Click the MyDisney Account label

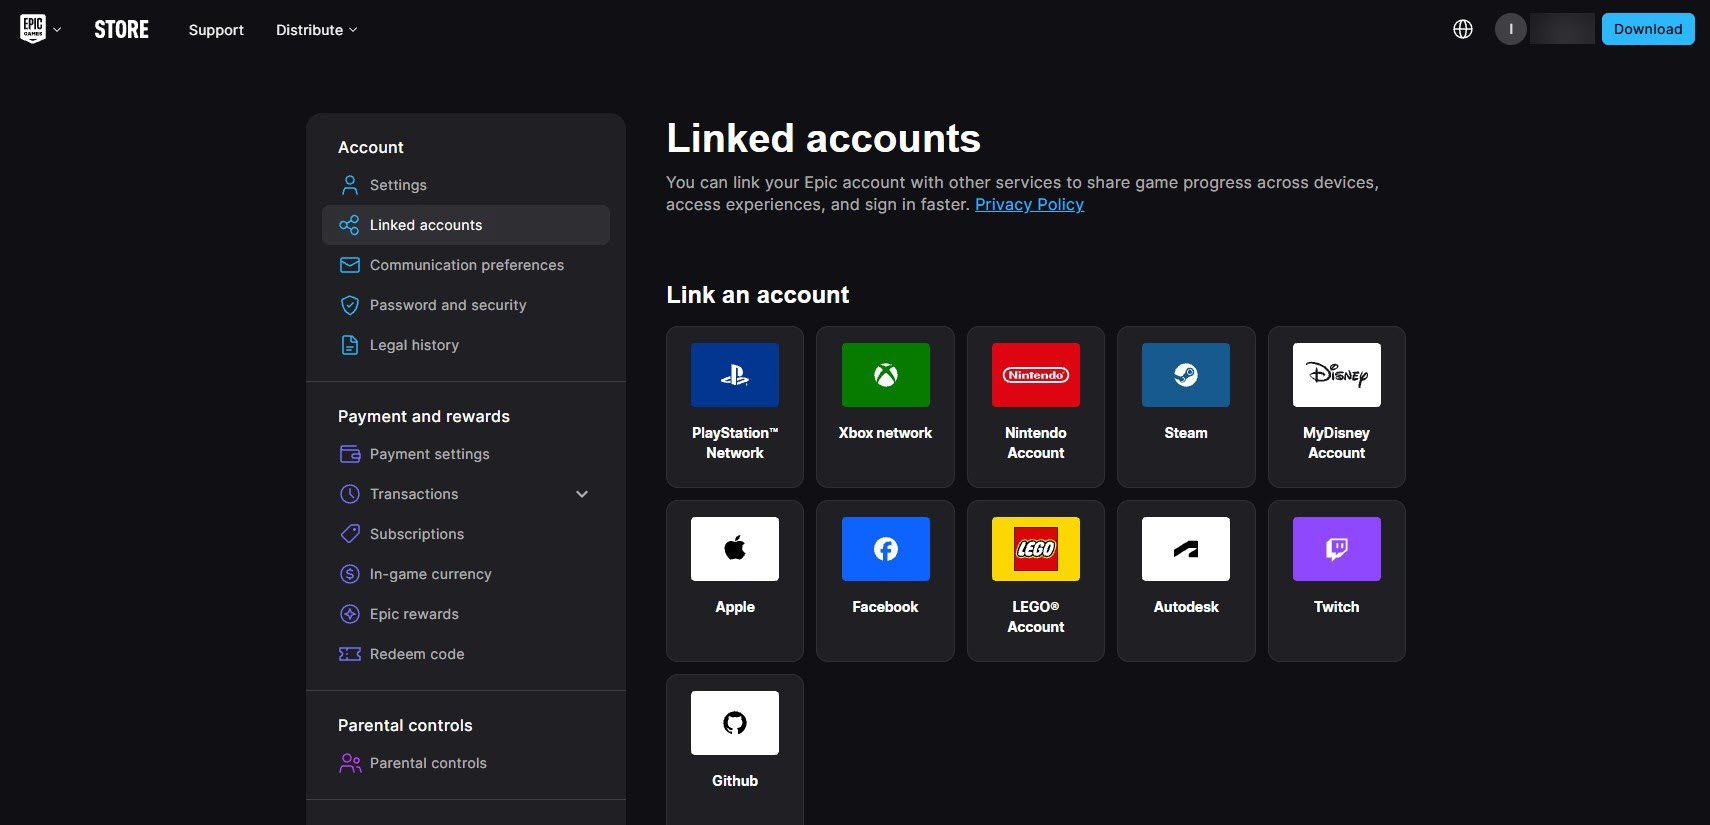tap(1337, 443)
